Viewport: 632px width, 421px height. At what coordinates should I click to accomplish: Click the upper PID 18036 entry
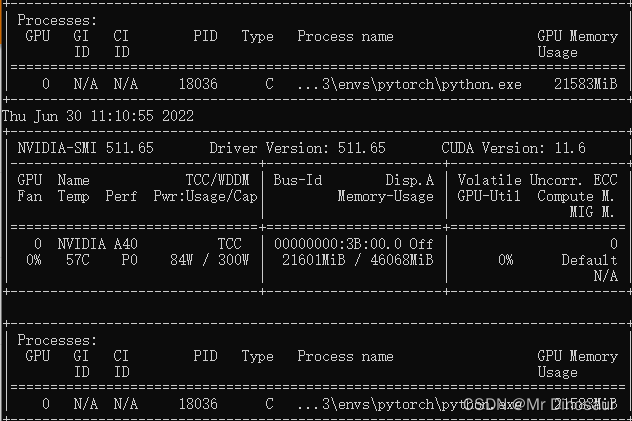click(x=198, y=84)
